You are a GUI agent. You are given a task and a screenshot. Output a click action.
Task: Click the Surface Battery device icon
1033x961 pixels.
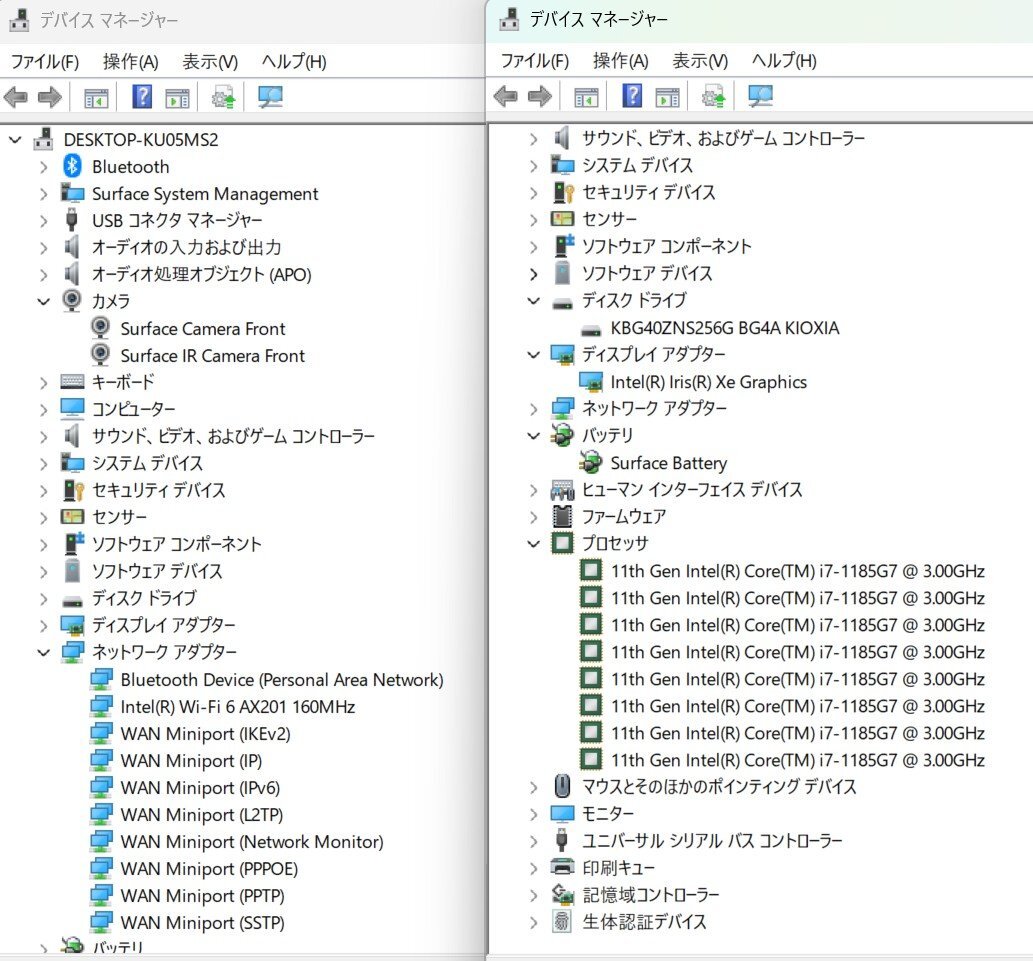coord(592,463)
